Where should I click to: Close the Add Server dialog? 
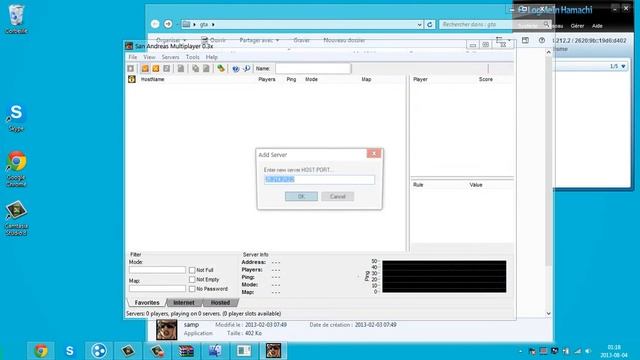coord(374,153)
